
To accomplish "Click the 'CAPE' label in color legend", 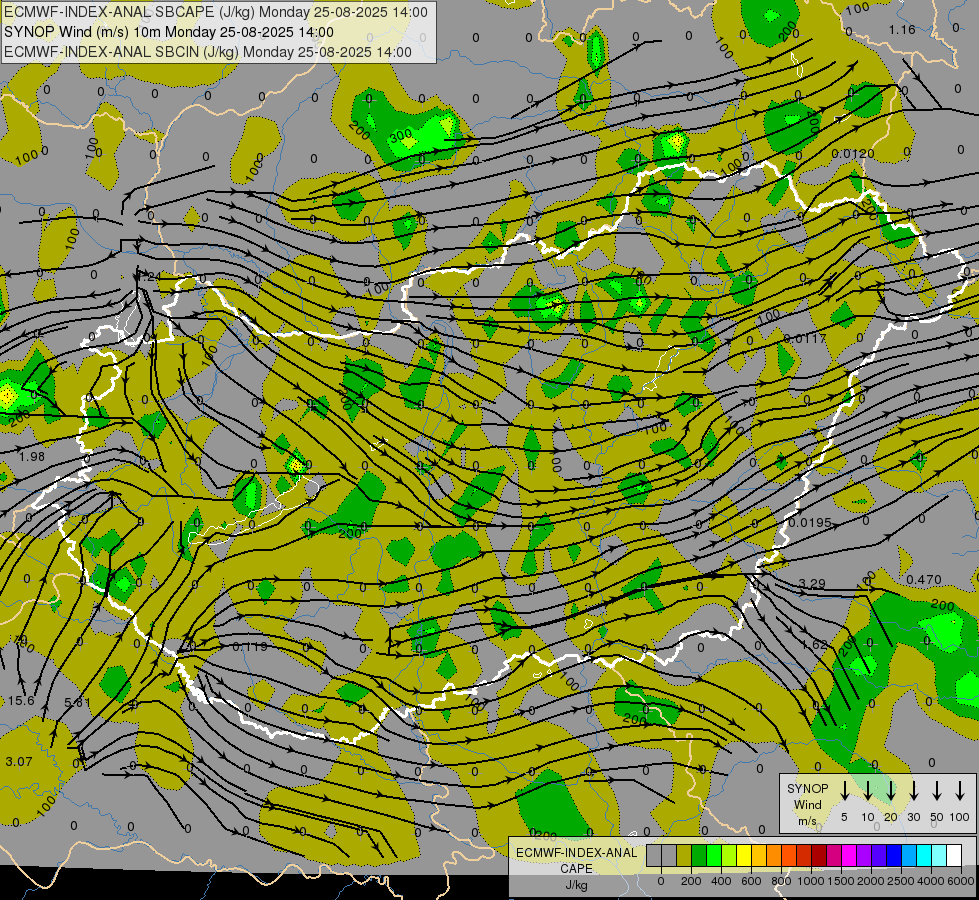I will coord(576,869).
